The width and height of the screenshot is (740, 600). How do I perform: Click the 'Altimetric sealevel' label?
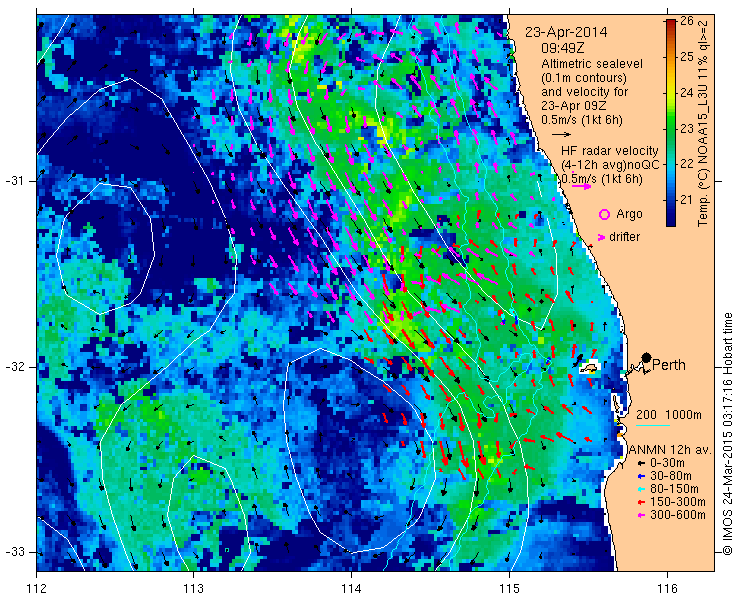click(592, 63)
